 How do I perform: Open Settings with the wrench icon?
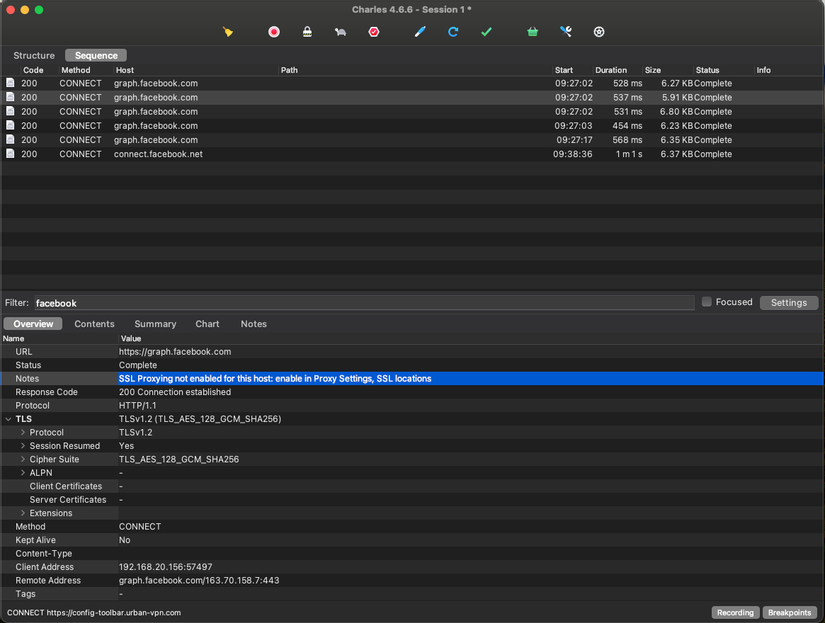tap(565, 31)
